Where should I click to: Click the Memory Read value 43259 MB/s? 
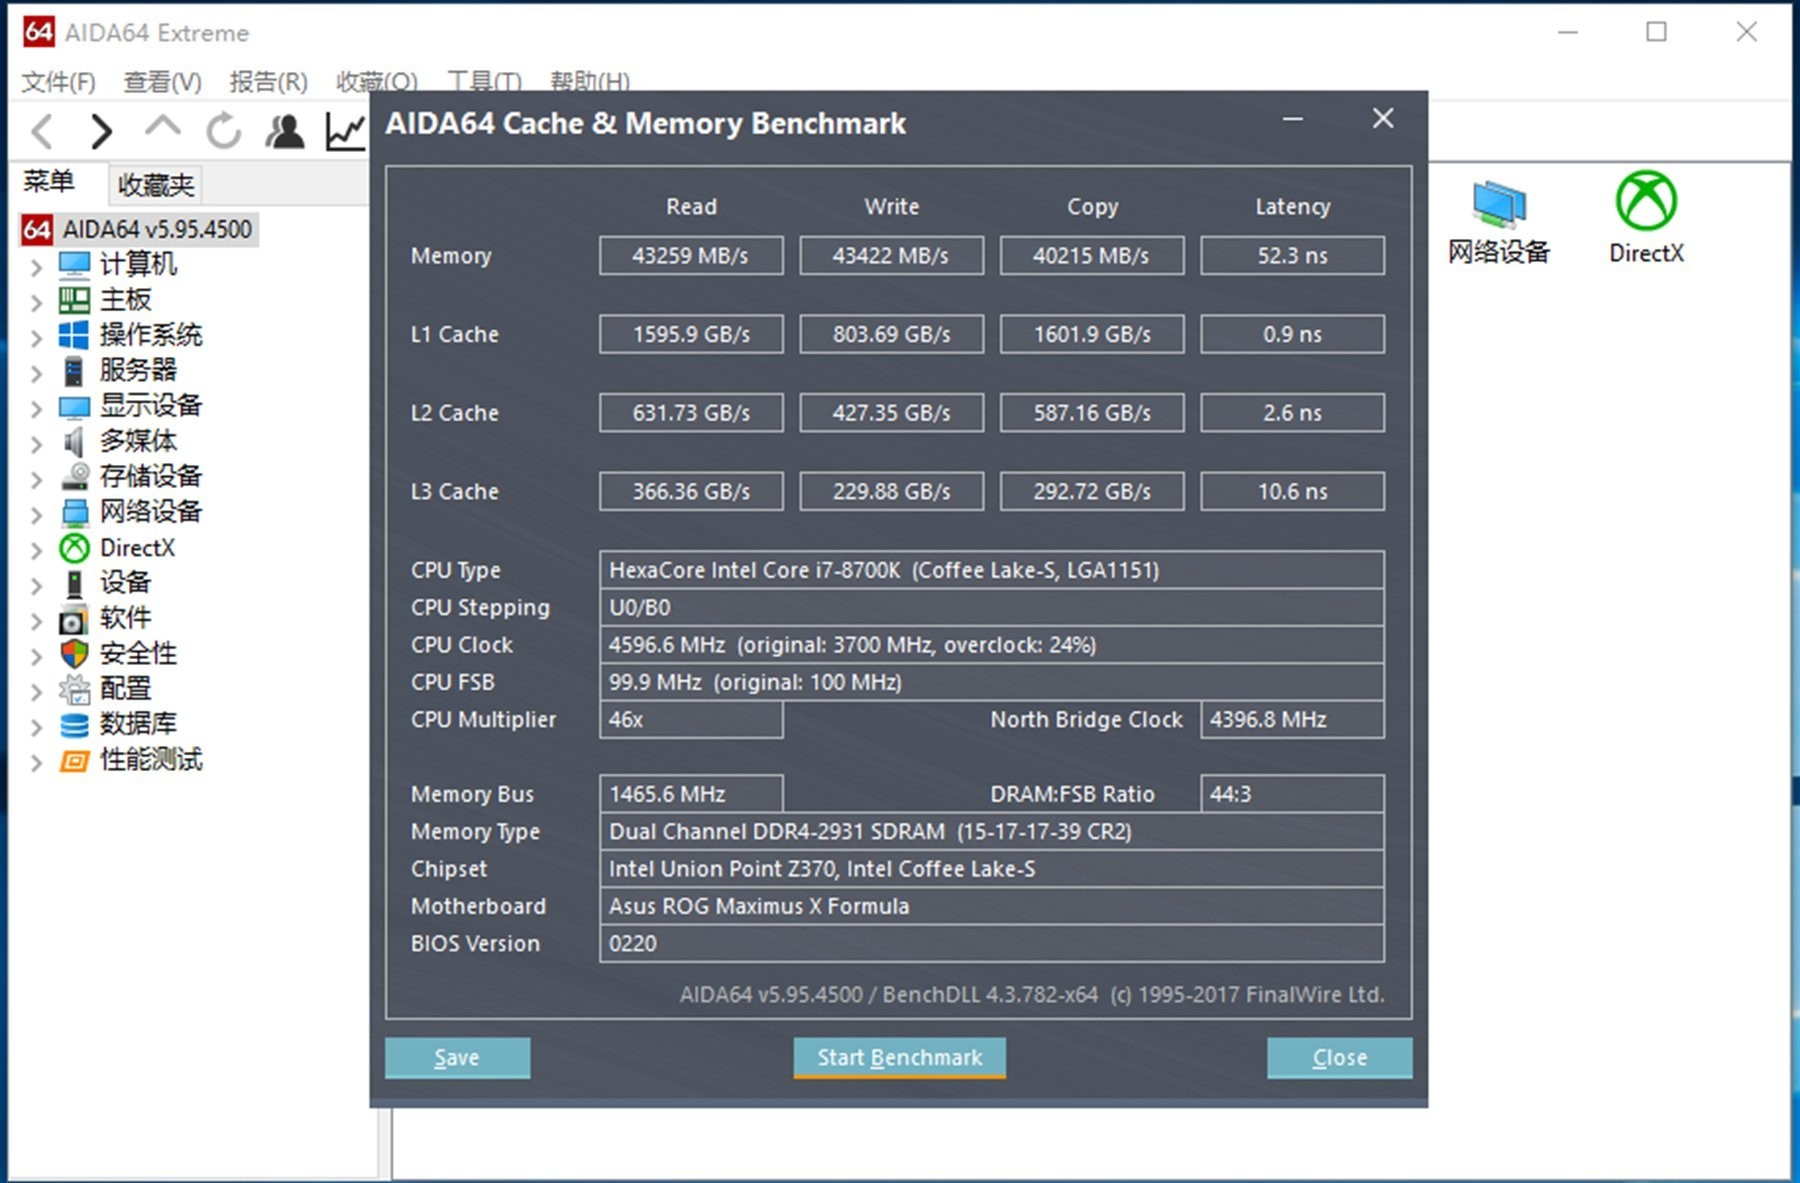691,256
